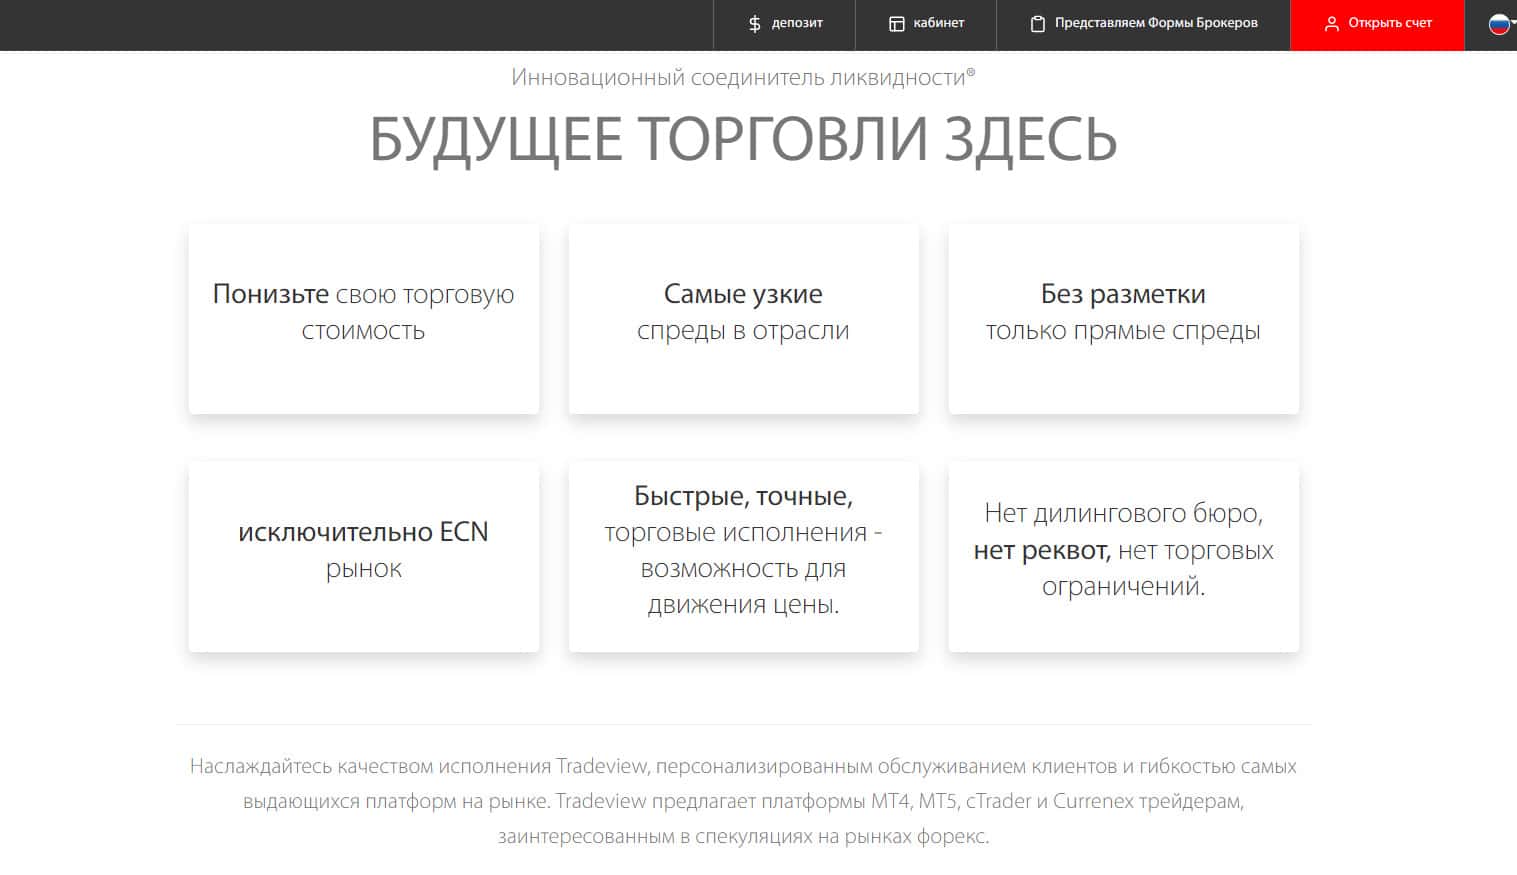Open the 'депозит' menu item
The image size is (1517, 875).
tap(797, 23)
